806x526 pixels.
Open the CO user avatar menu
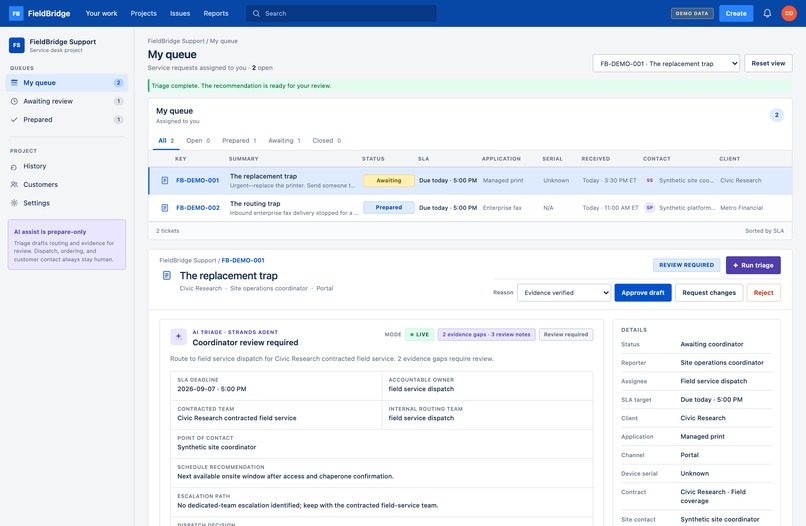point(789,13)
